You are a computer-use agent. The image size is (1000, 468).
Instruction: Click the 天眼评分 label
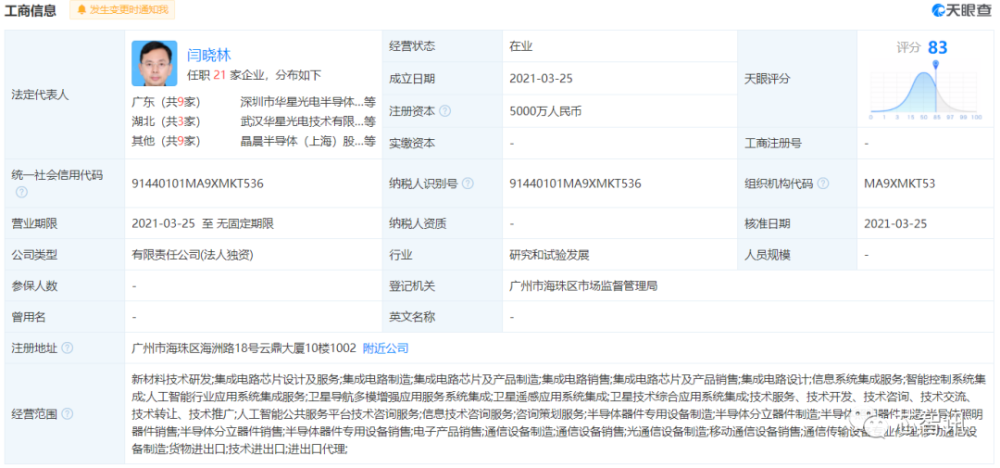pyautogui.click(x=767, y=79)
